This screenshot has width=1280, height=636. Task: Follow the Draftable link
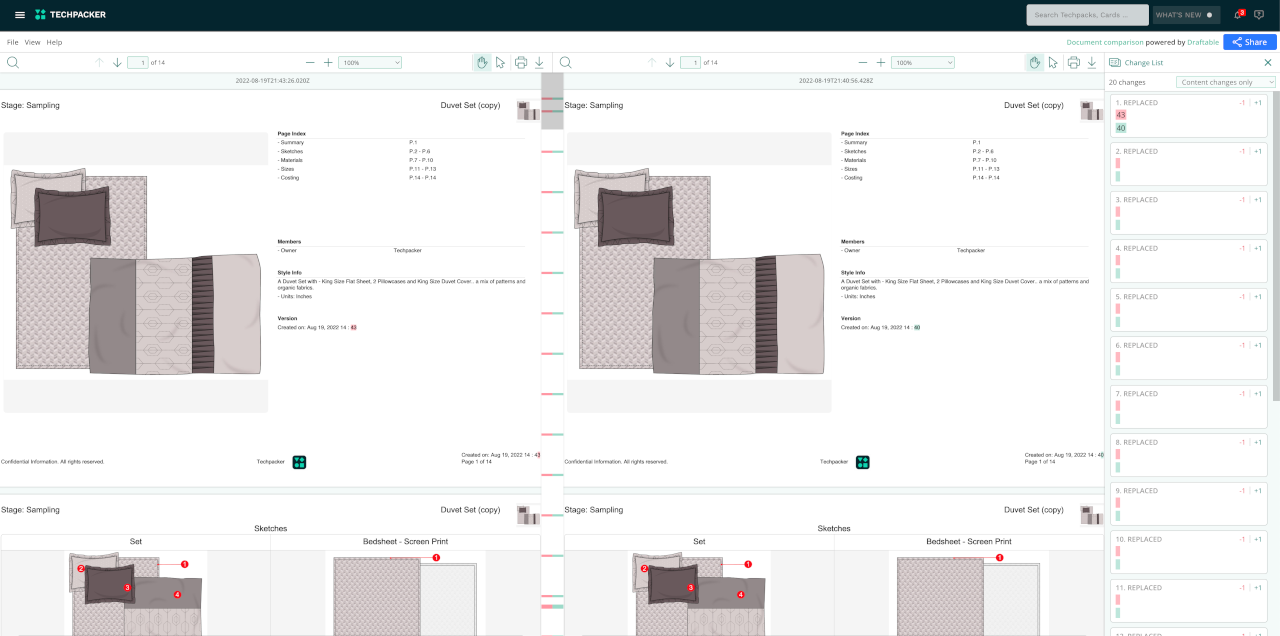point(1203,42)
